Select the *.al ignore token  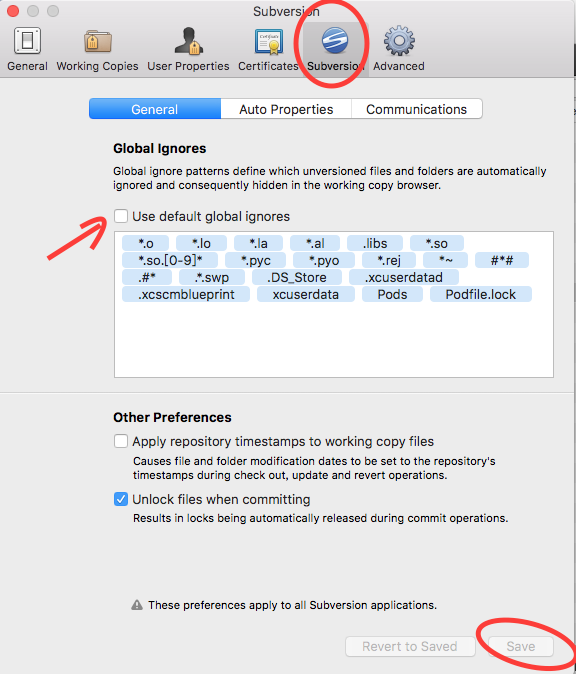tap(315, 243)
